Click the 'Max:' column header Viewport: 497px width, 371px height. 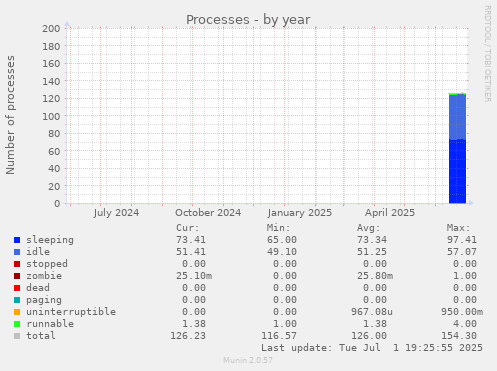tap(459, 228)
